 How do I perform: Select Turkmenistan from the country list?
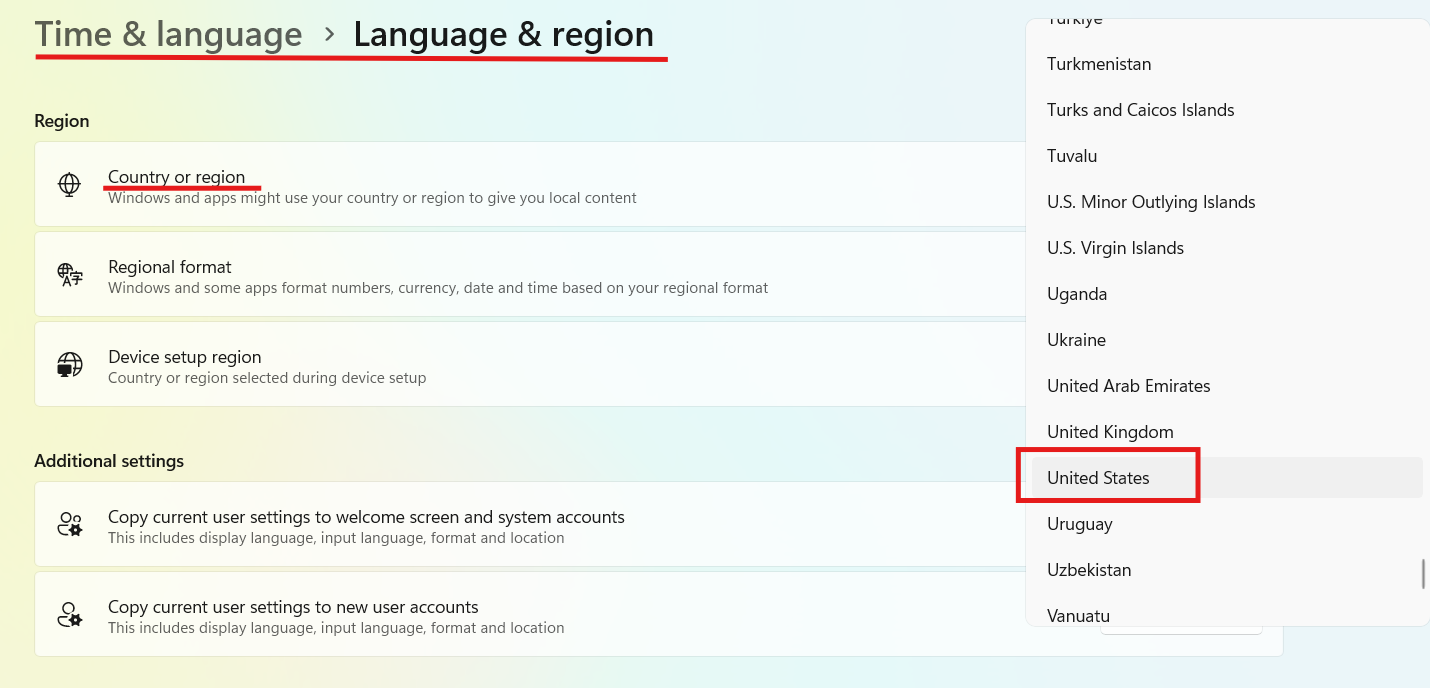click(x=1099, y=63)
